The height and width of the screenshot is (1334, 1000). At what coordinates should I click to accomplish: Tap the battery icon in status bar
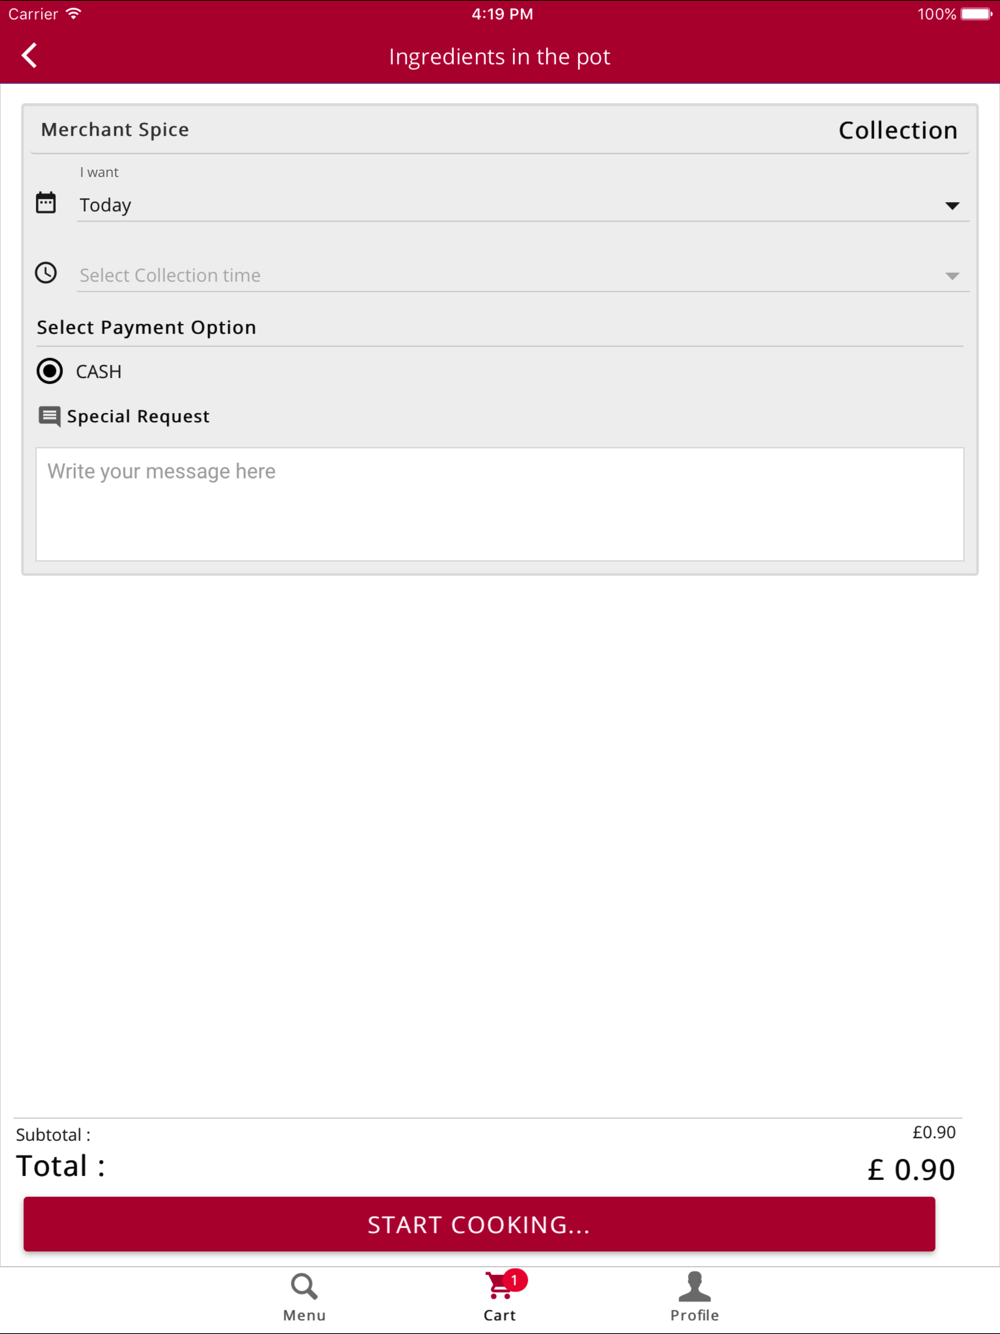pos(976,14)
